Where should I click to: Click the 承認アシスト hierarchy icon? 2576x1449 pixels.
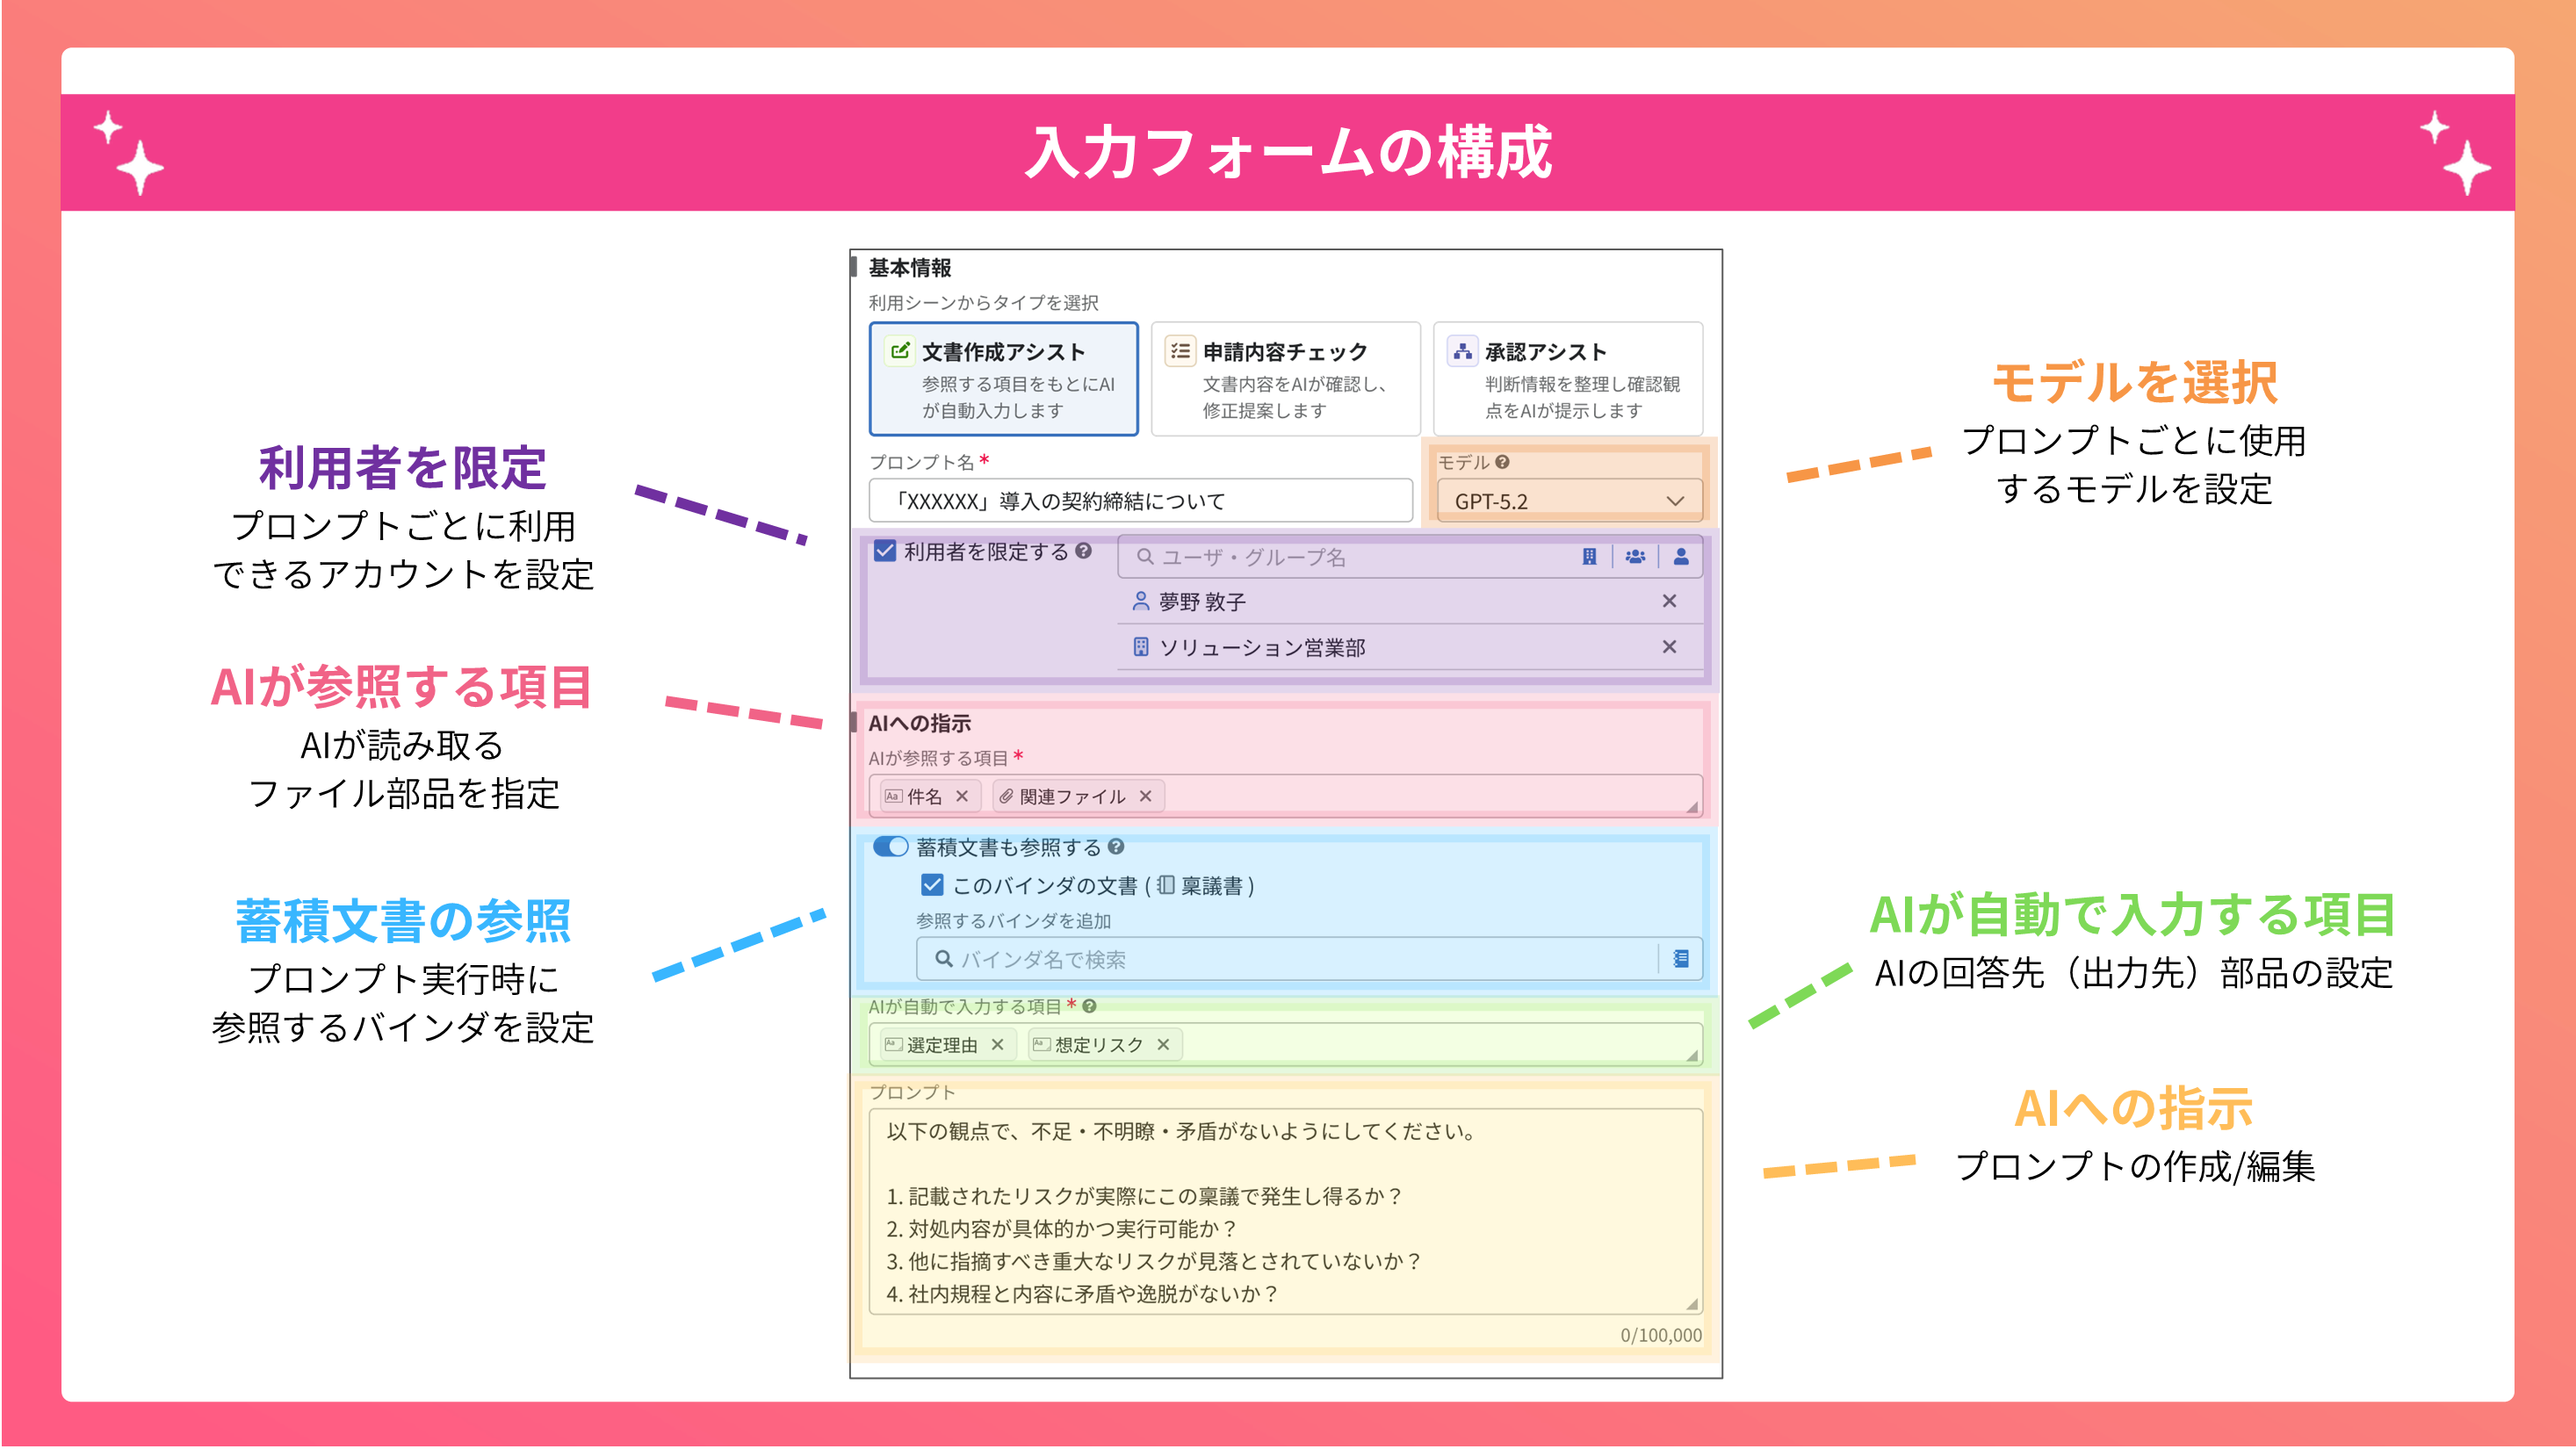[1463, 350]
